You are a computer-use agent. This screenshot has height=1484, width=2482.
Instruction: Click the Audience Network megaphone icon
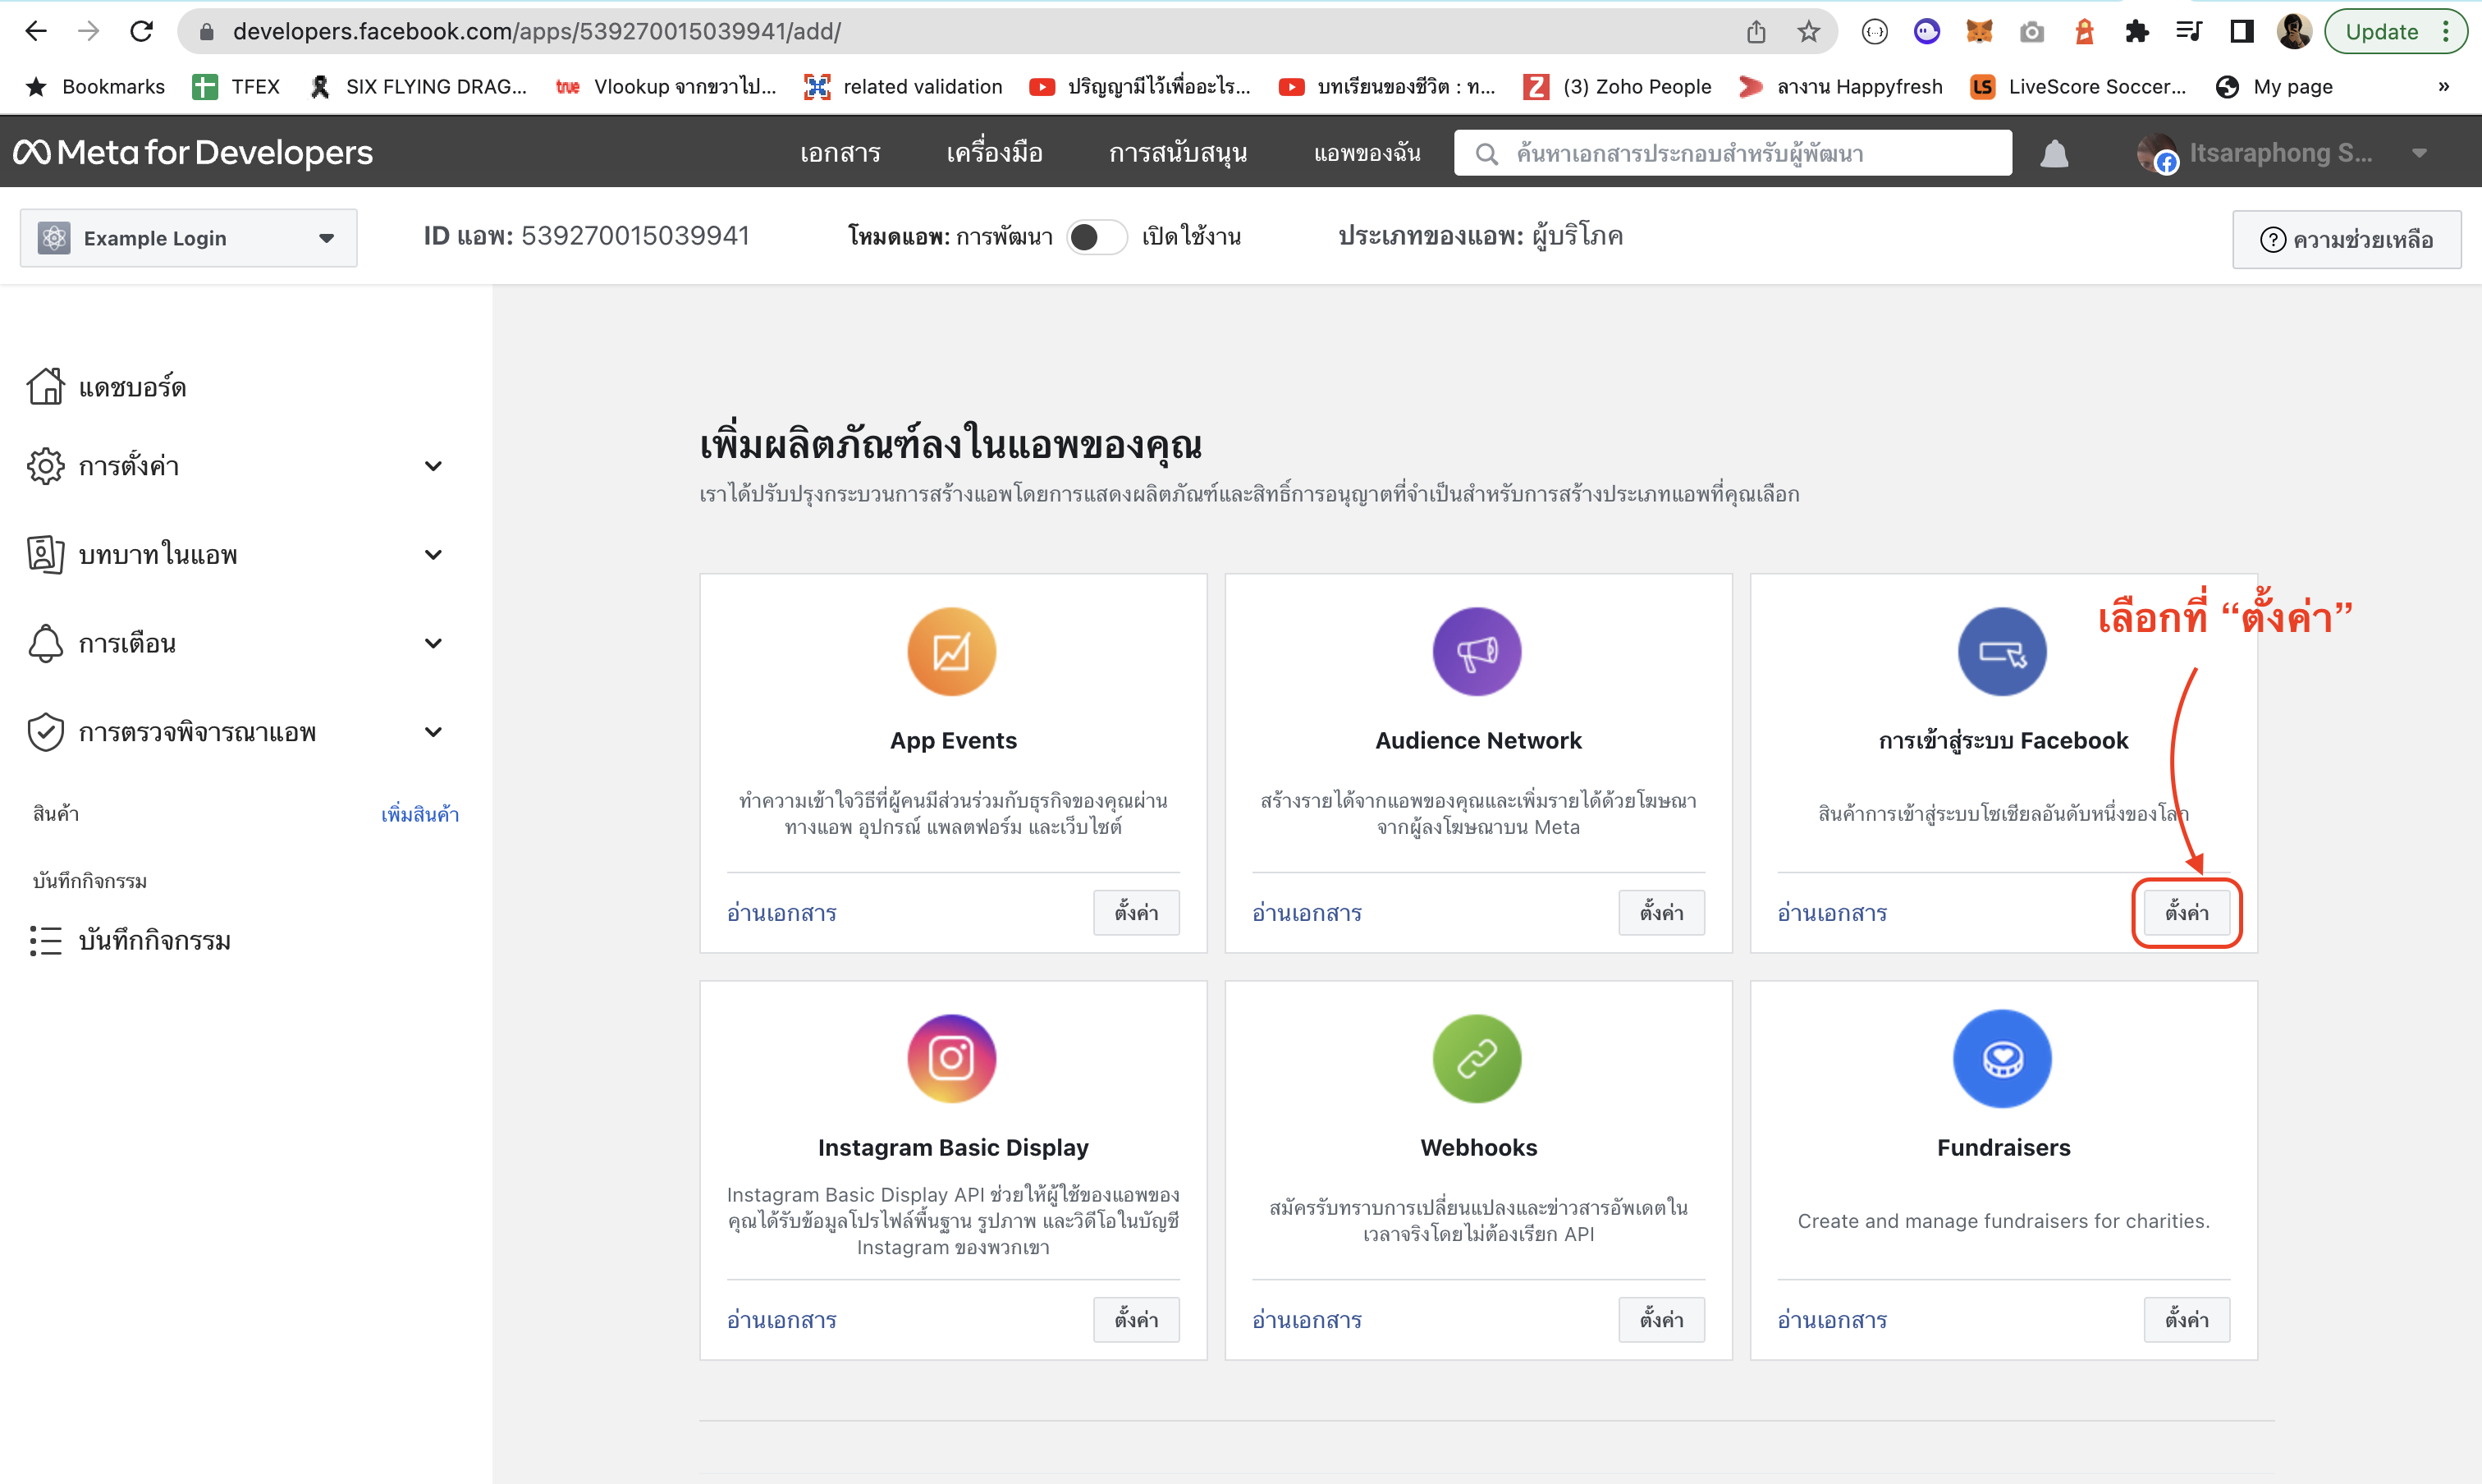(x=1477, y=651)
